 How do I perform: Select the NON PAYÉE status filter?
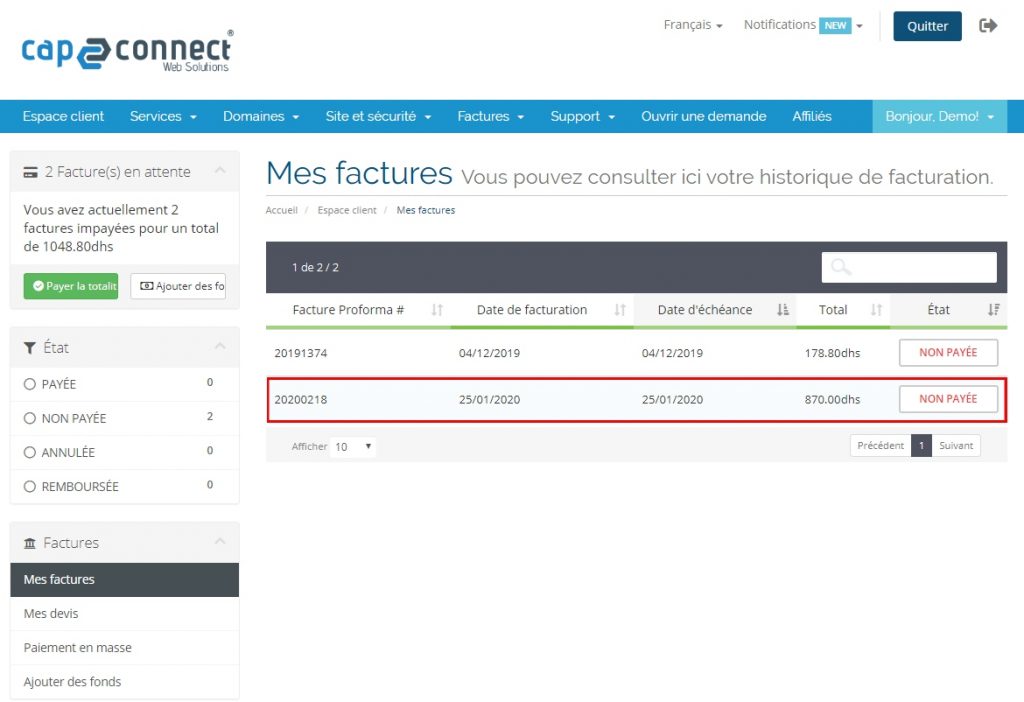30,418
